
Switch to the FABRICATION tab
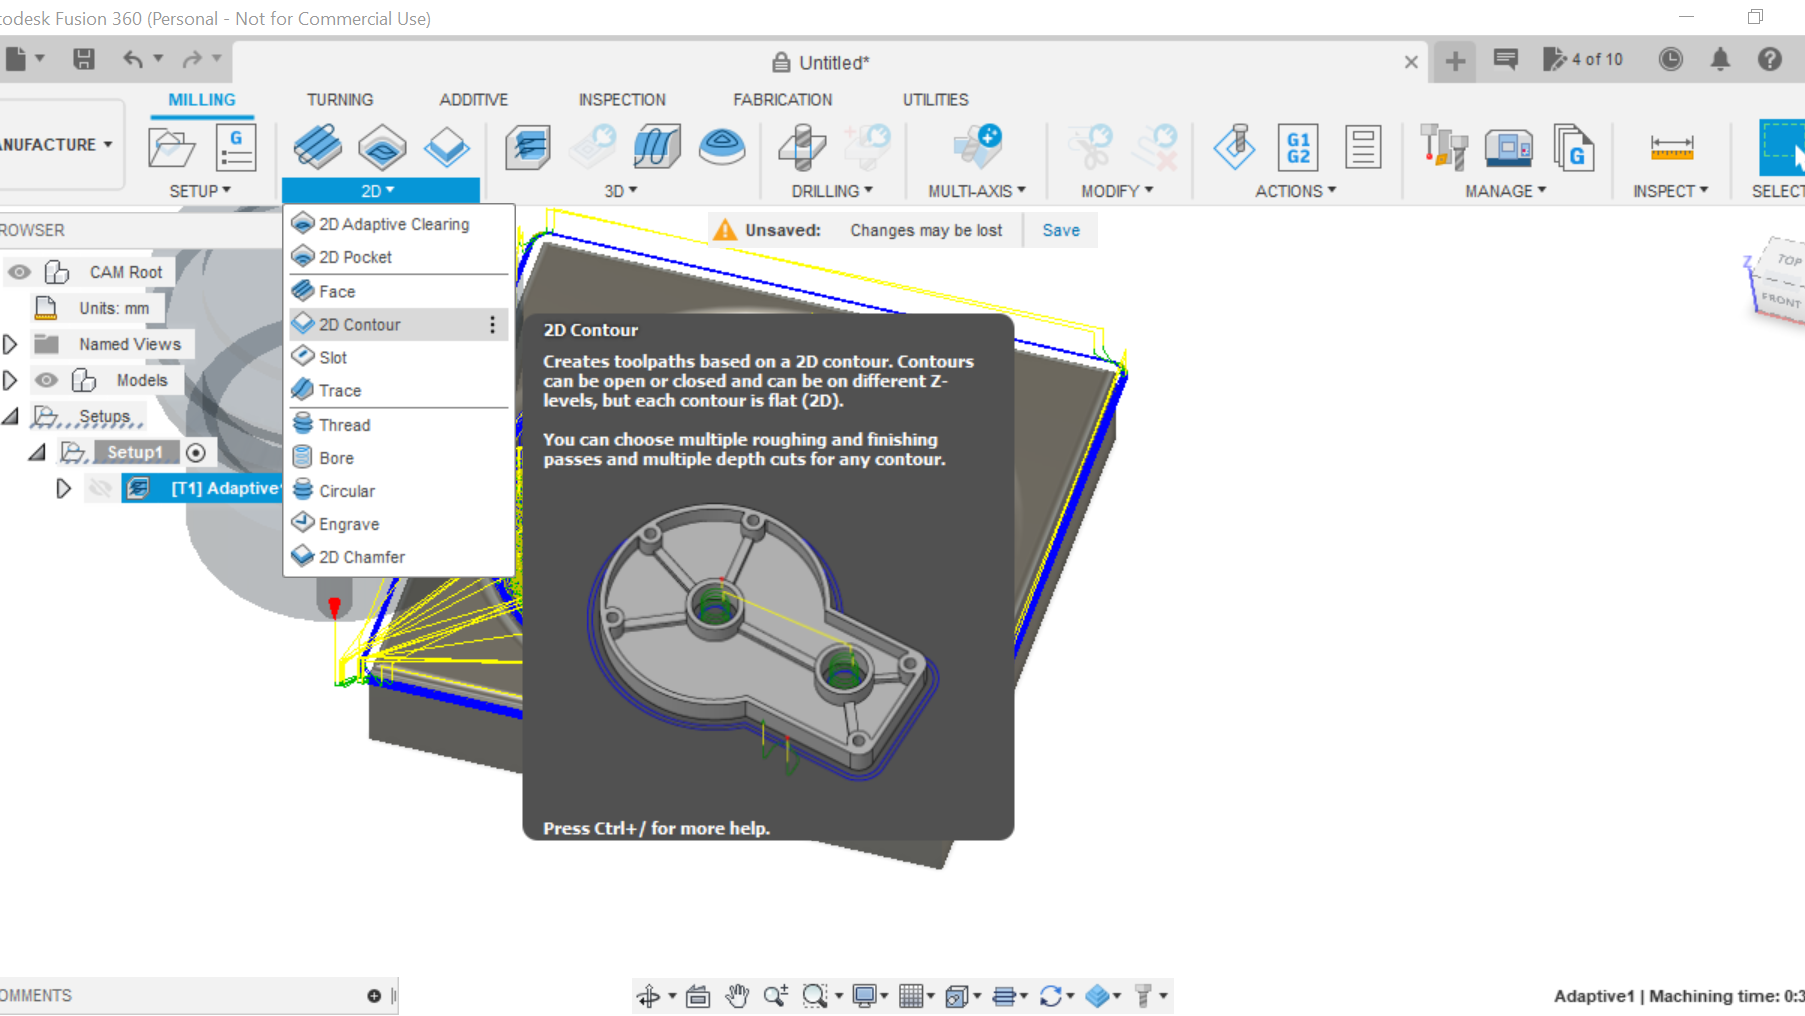pyautogui.click(x=783, y=100)
